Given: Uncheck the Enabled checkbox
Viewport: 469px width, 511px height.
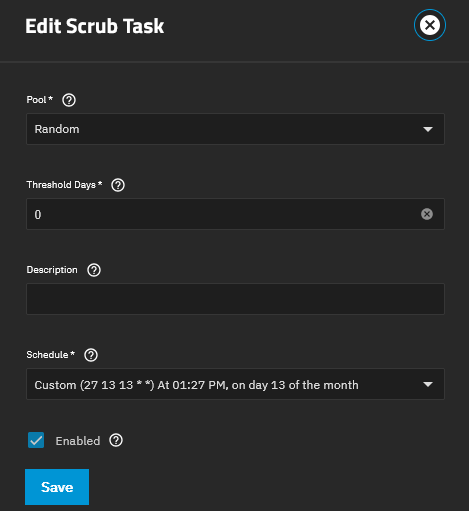Looking at the screenshot, I should click(36, 440).
